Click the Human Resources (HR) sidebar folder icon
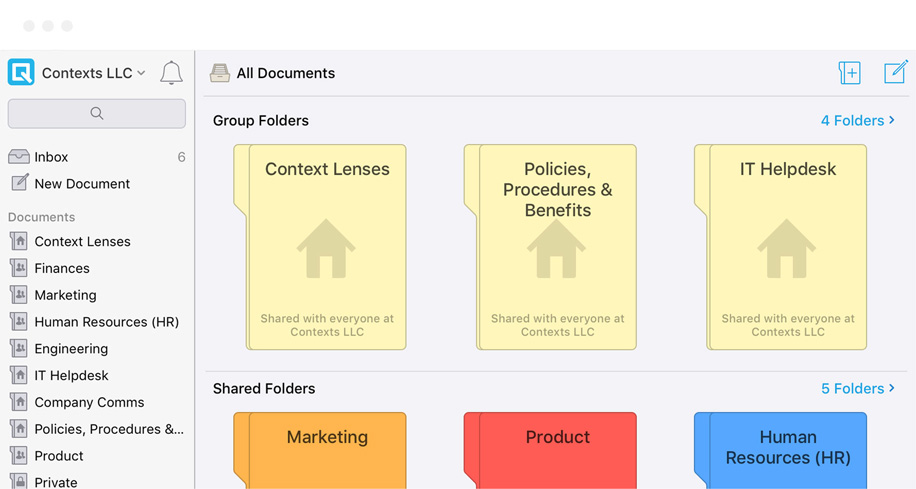The height and width of the screenshot is (489, 916). [19, 322]
